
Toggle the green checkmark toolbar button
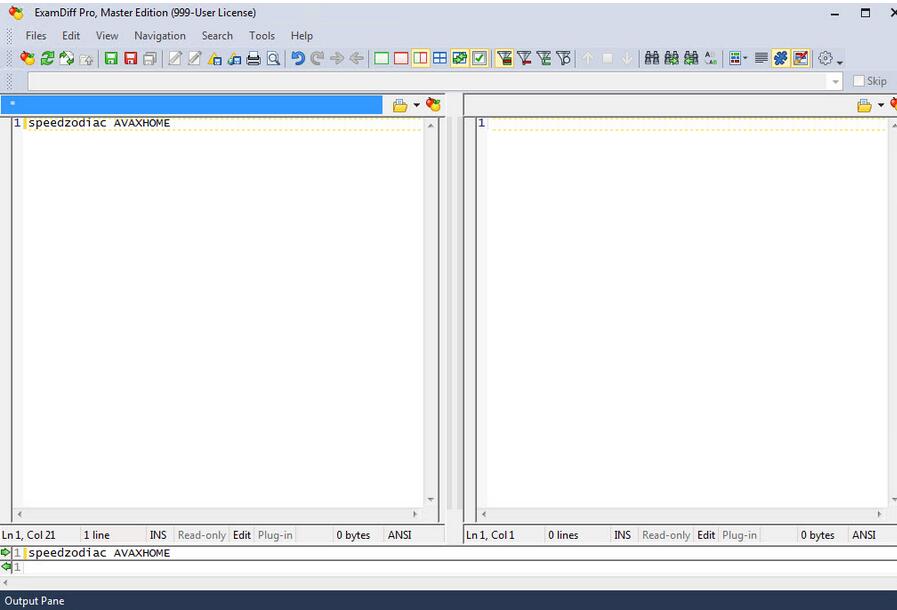(479, 58)
